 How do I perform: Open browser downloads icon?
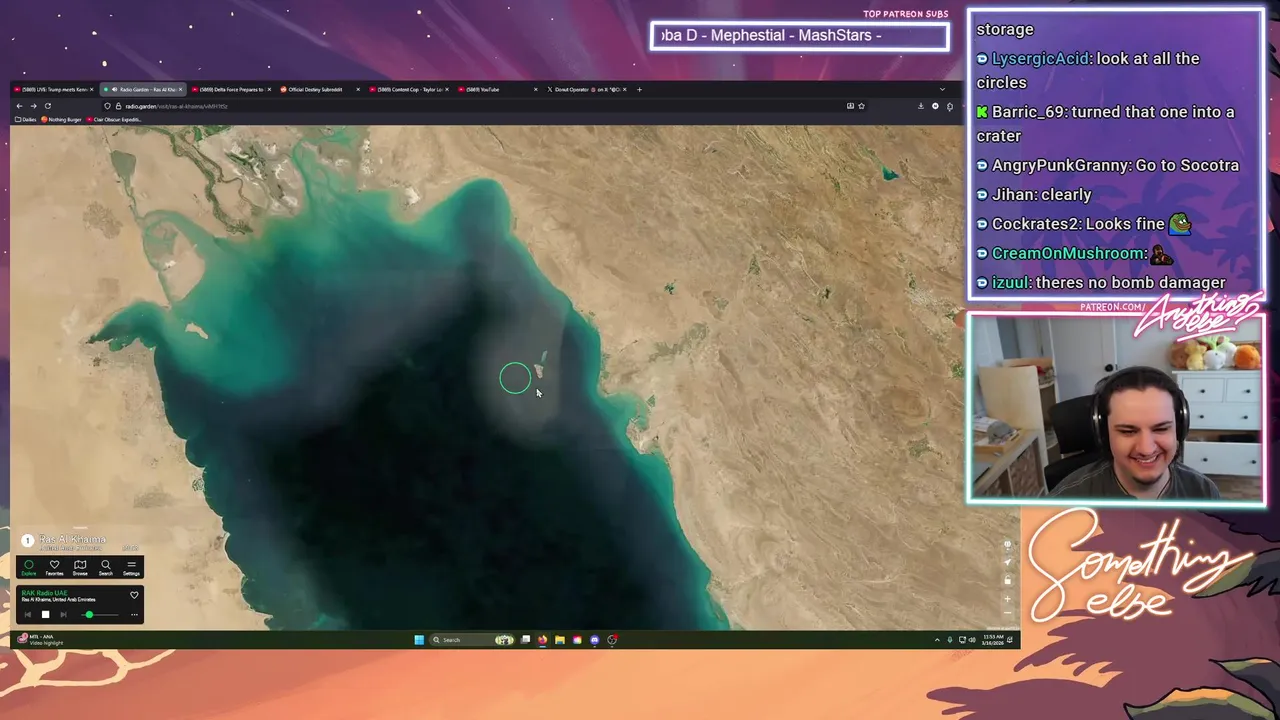[x=921, y=106]
